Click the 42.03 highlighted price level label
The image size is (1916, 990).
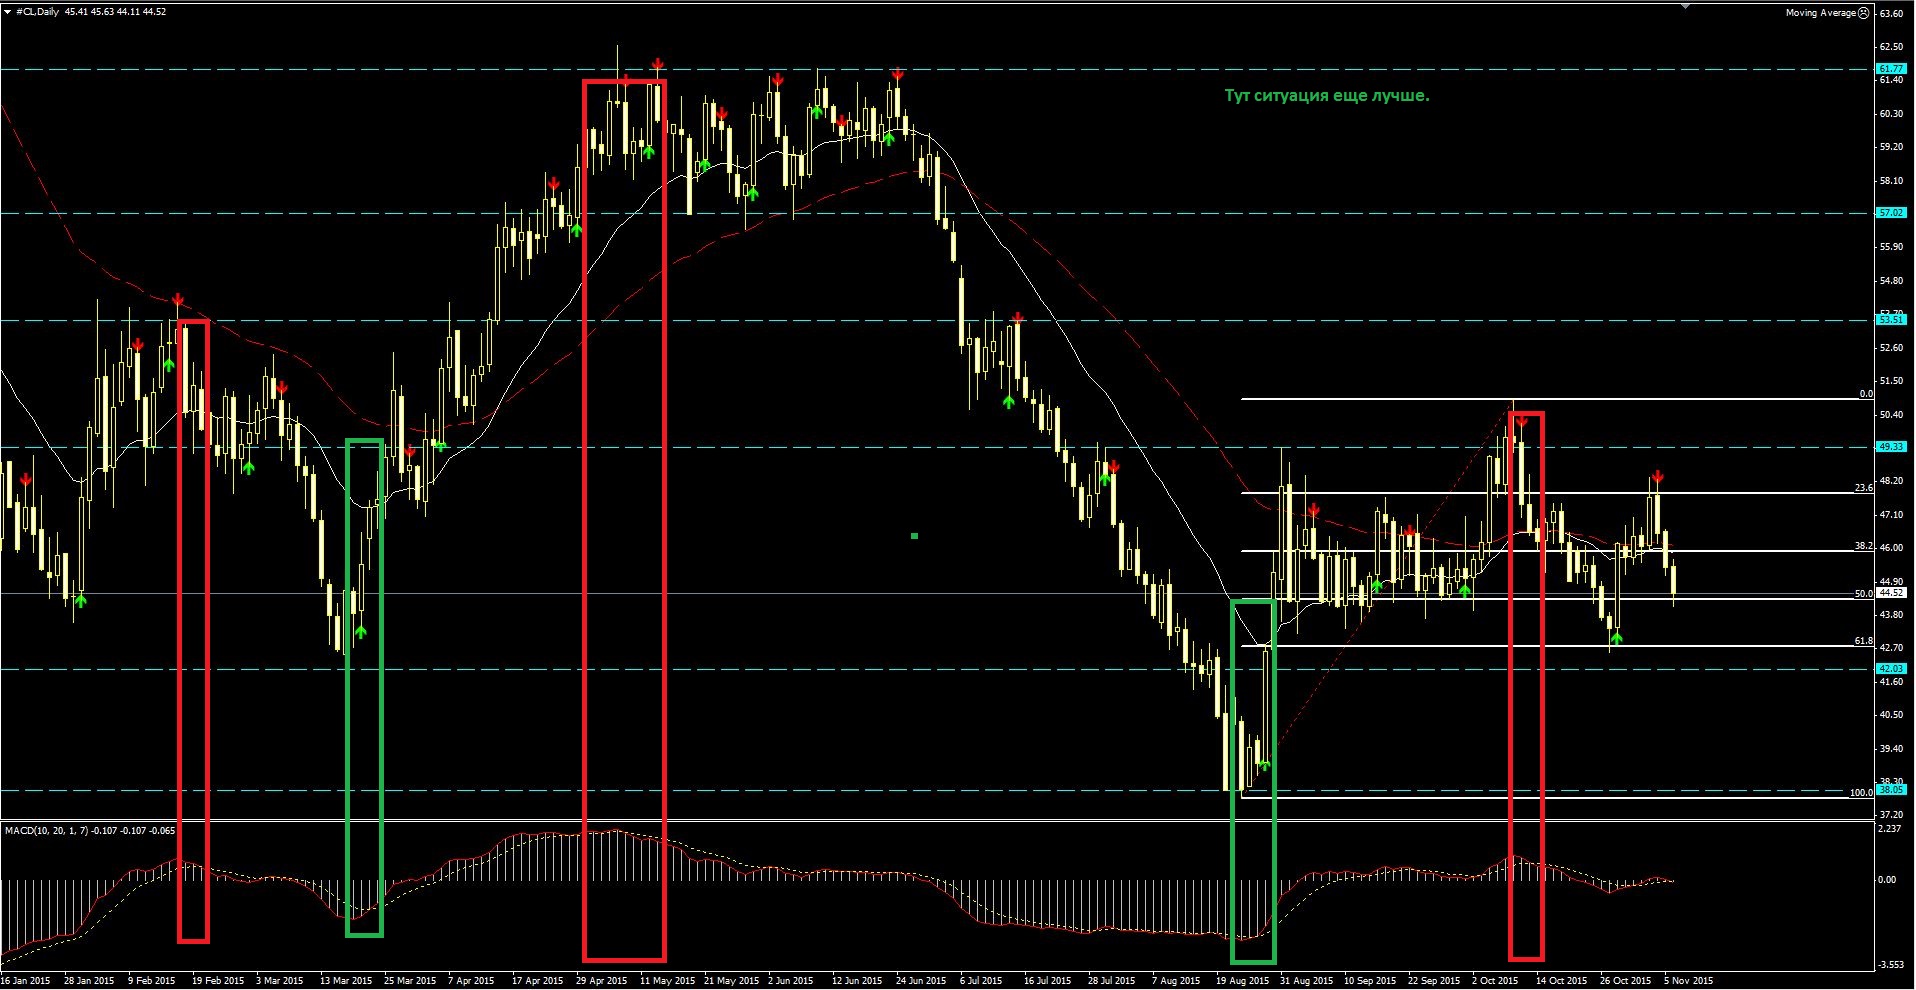point(1891,669)
